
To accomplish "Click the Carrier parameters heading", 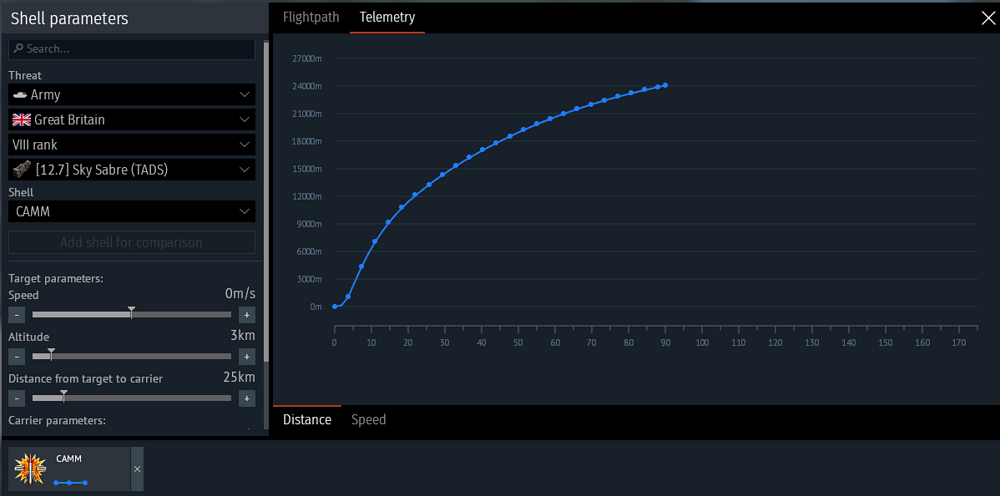I will coord(57,421).
